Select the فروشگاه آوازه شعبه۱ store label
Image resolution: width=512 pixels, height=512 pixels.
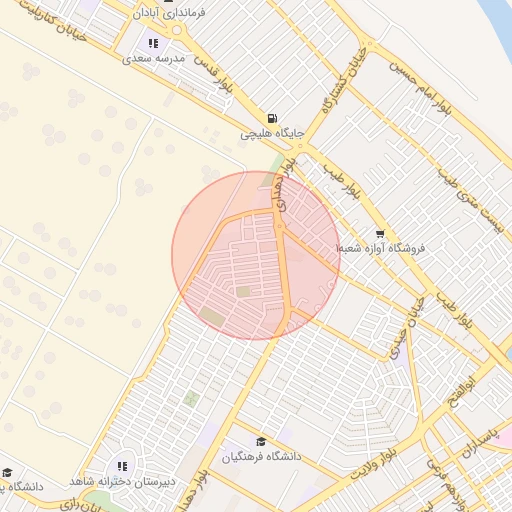pos(380,248)
